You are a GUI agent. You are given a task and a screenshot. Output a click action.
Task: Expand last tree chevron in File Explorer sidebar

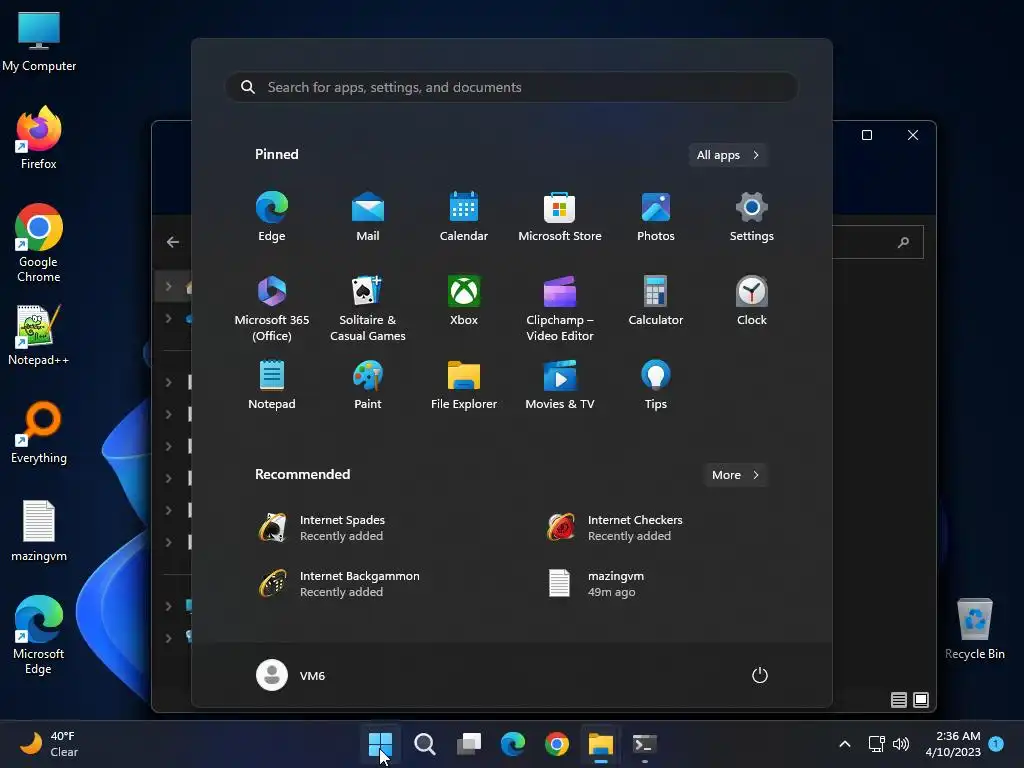click(168, 638)
